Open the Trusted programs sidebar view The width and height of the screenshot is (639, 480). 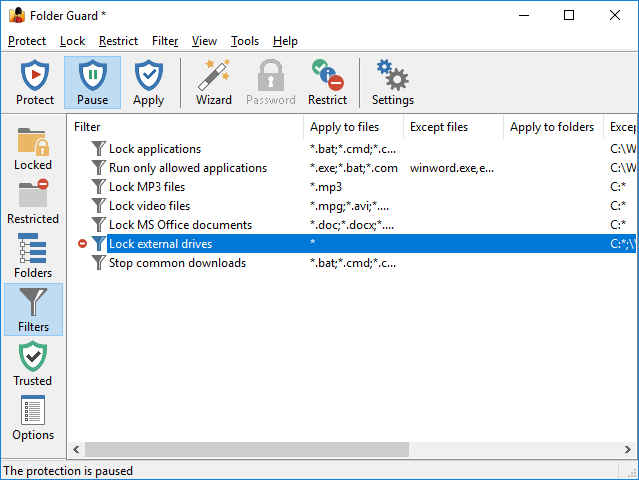tap(33, 364)
